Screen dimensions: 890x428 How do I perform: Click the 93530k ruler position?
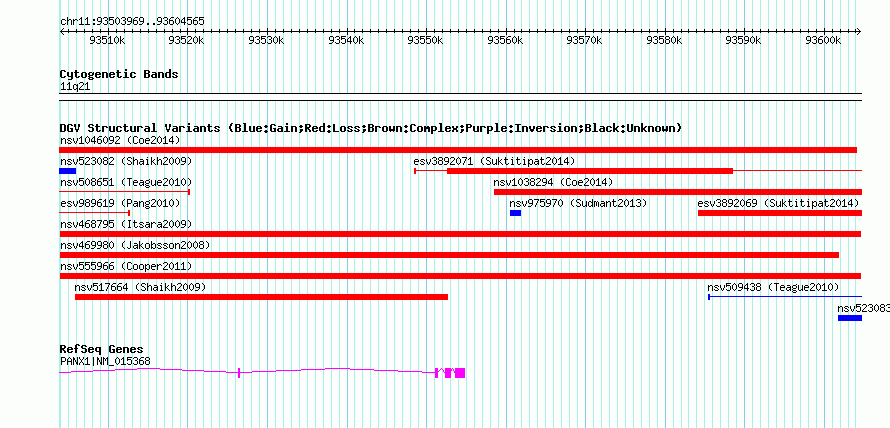tap(266, 41)
